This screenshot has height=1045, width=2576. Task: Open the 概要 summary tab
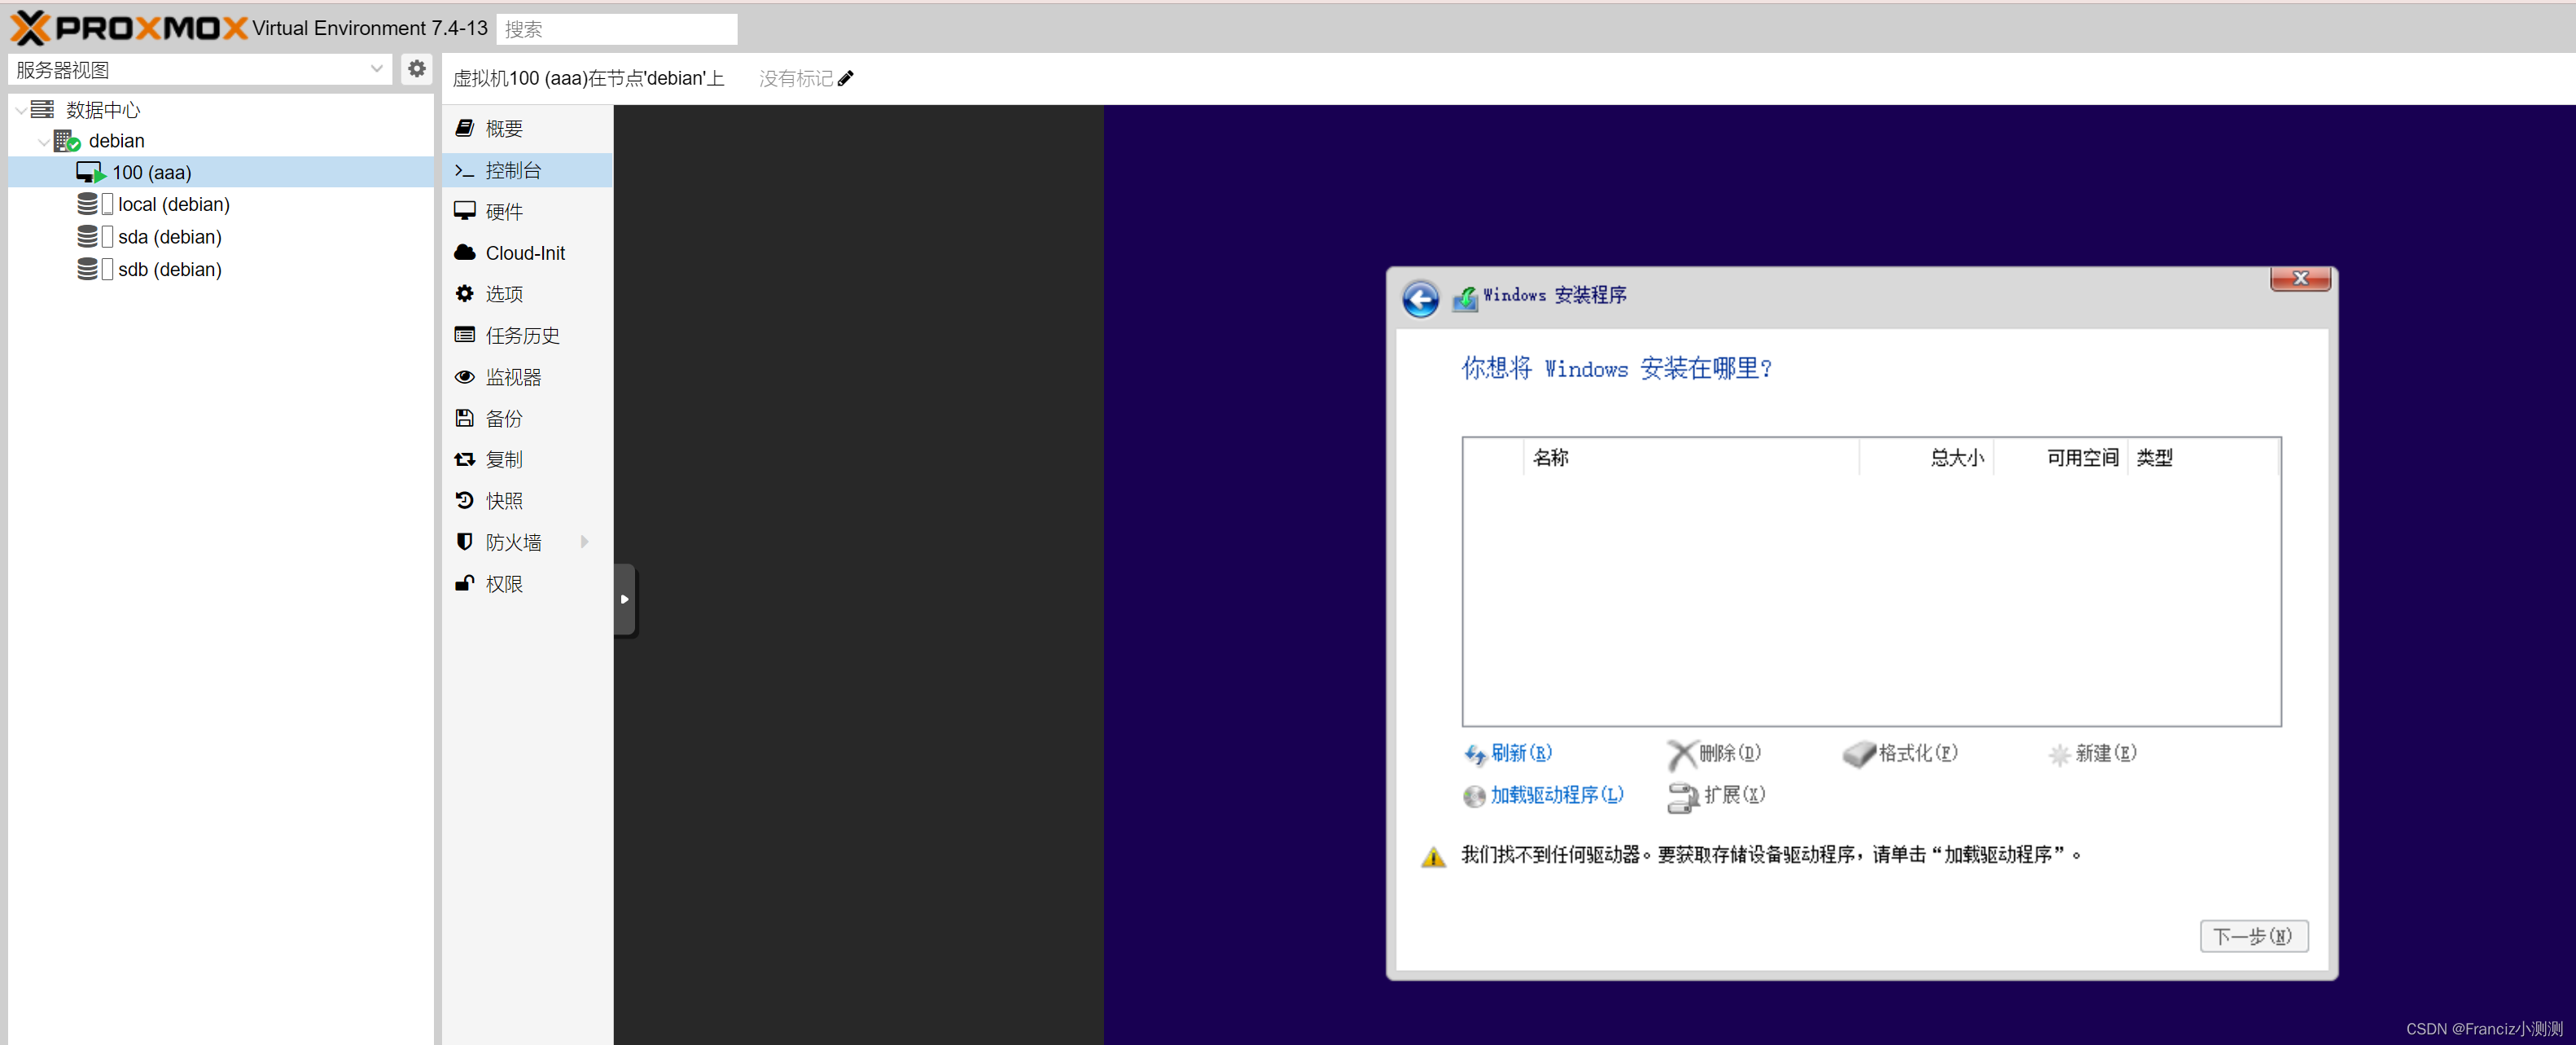coord(527,128)
